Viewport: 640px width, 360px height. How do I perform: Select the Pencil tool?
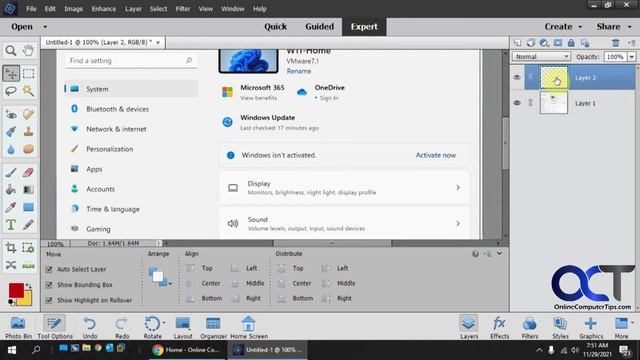(28, 225)
